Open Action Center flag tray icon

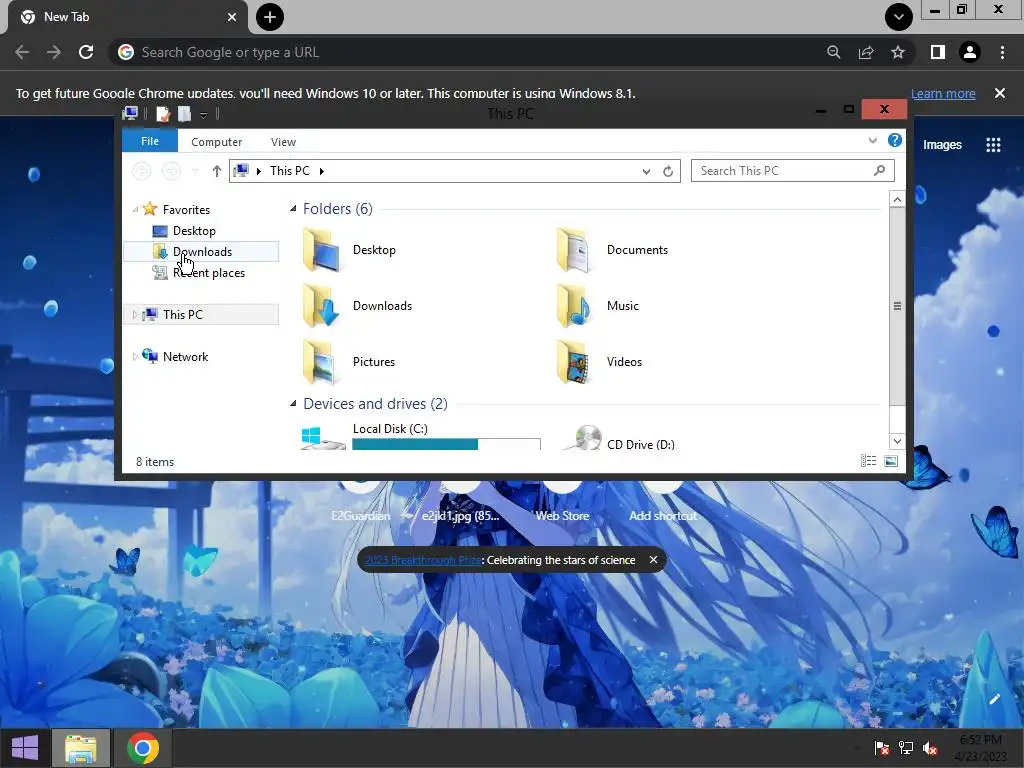881,748
